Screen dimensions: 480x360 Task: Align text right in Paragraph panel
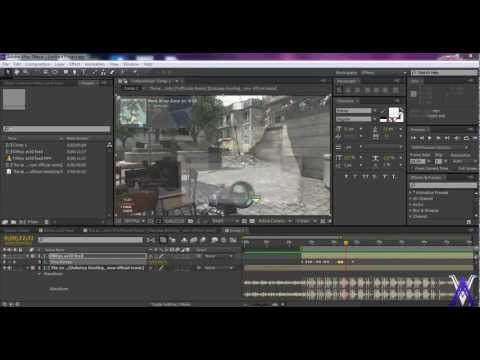click(357, 90)
